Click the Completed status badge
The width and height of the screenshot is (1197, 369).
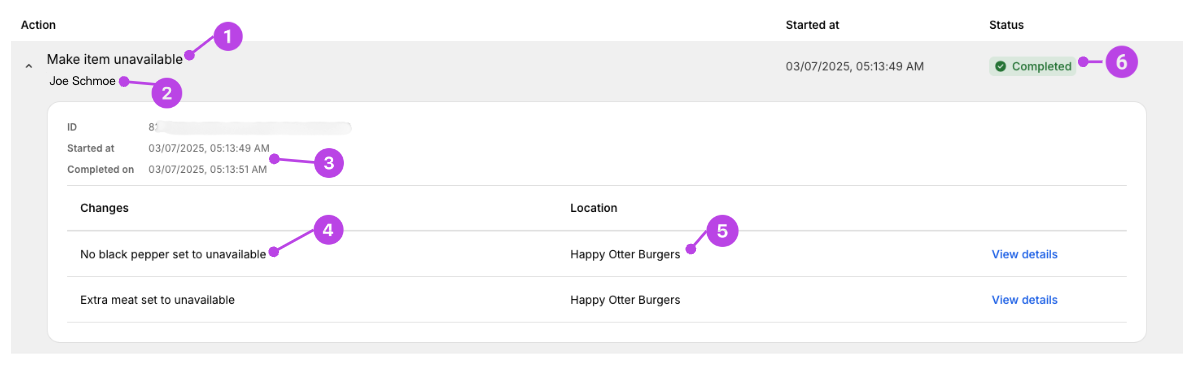(1033, 66)
